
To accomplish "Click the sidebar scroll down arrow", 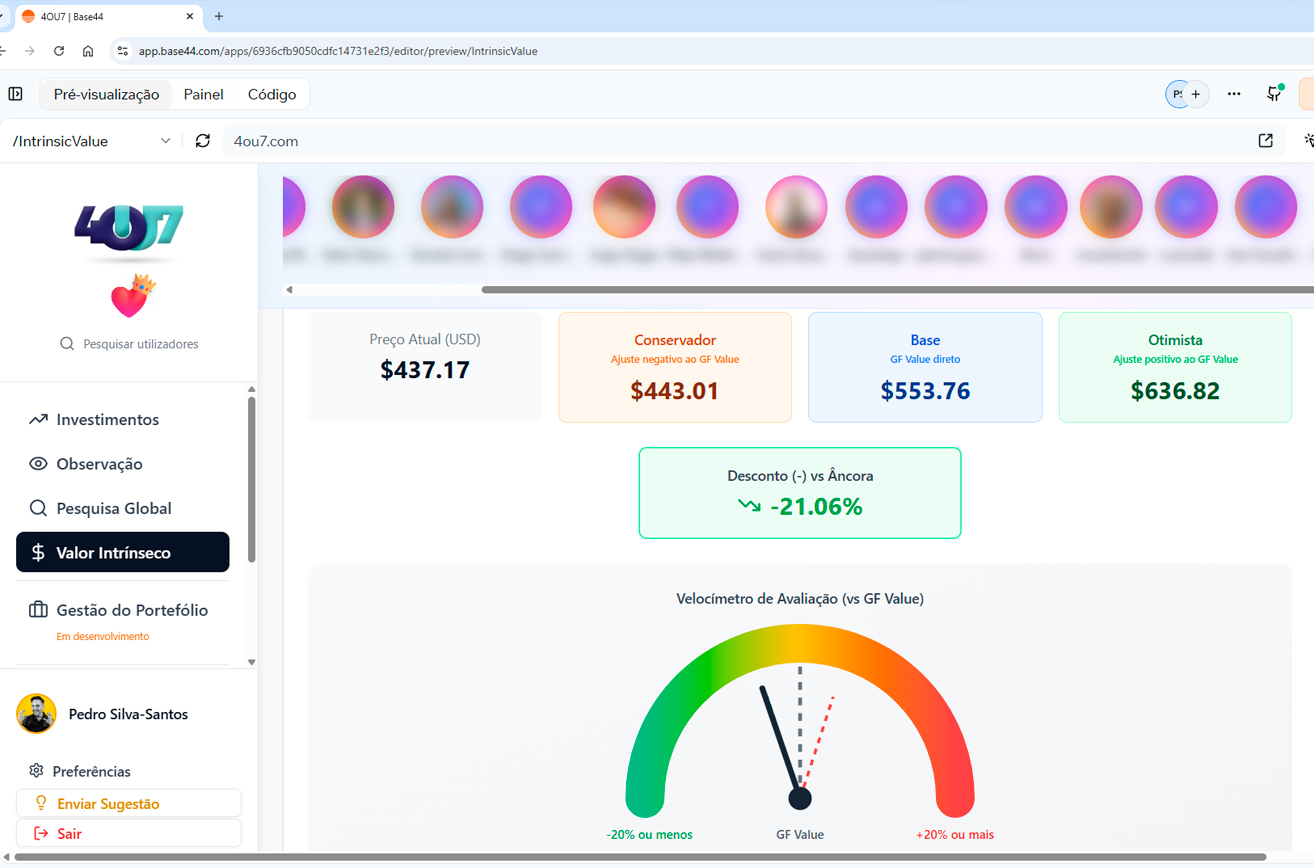I will tap(251, 662).
